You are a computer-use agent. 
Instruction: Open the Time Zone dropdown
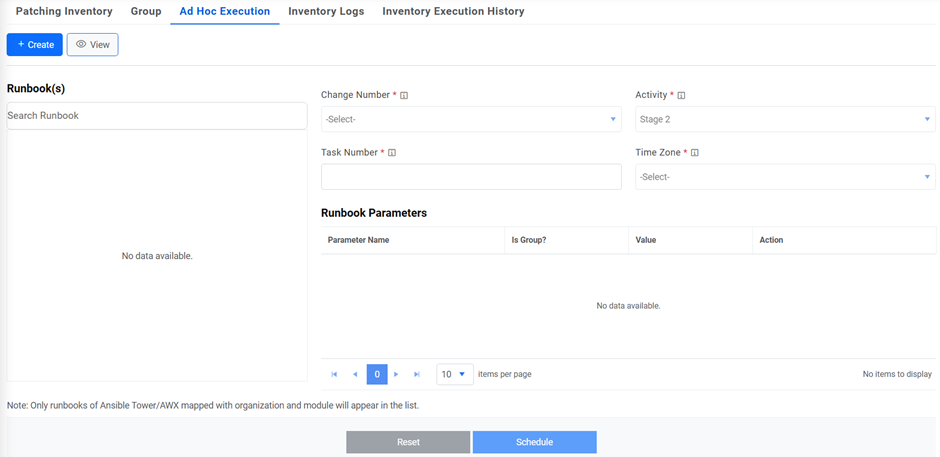pos(785,177)
